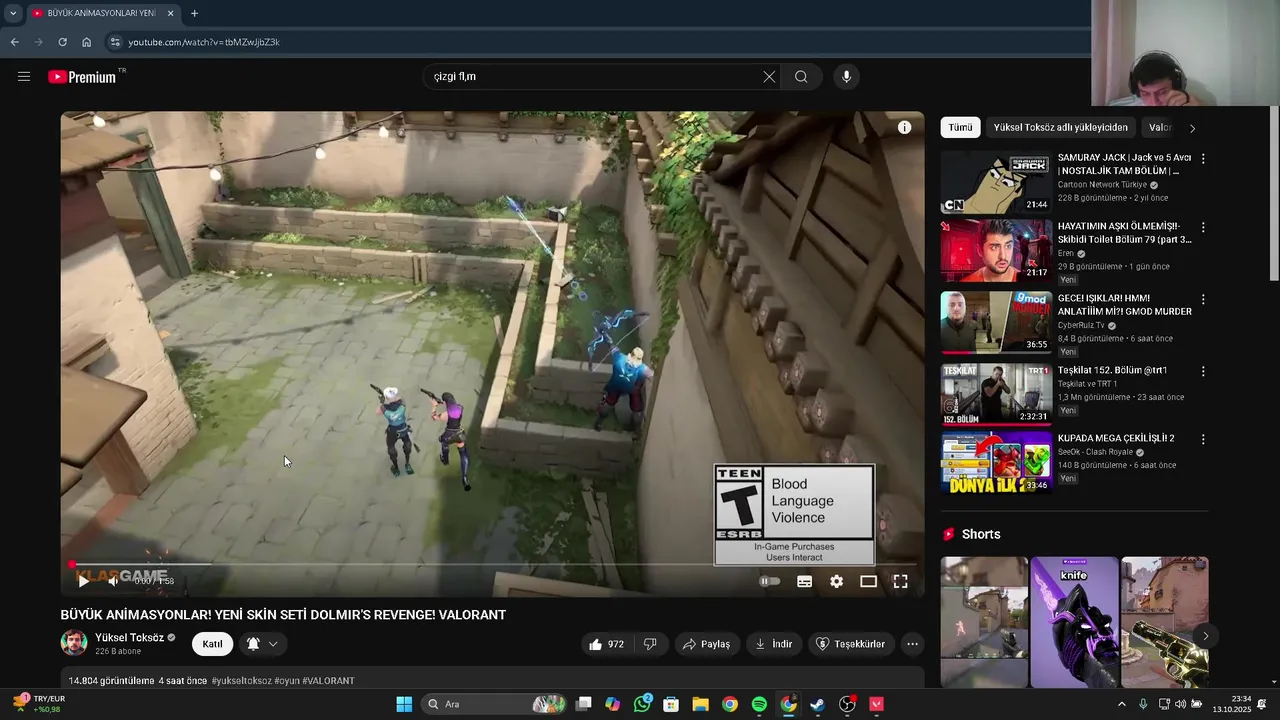Close the BÜYÜK ANİMASYONLAR tab

point(170,13)
